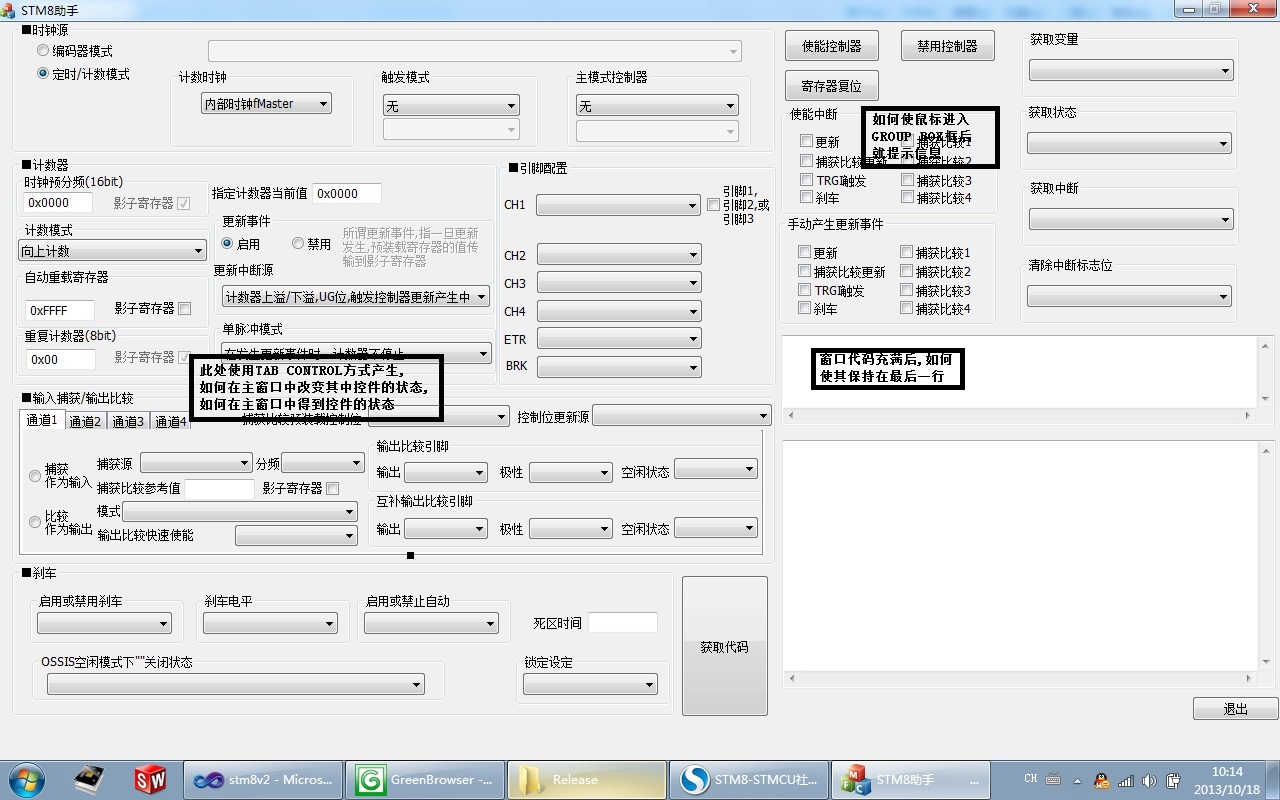
Task: Open the SolidWorks taskbar icon
Action: [x=150, y=779]
